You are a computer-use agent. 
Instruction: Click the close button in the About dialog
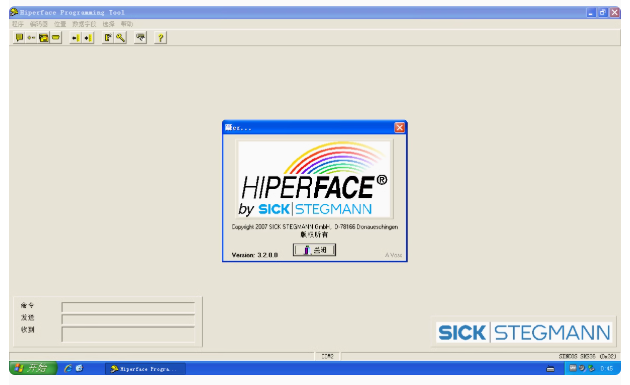point(314,250)
